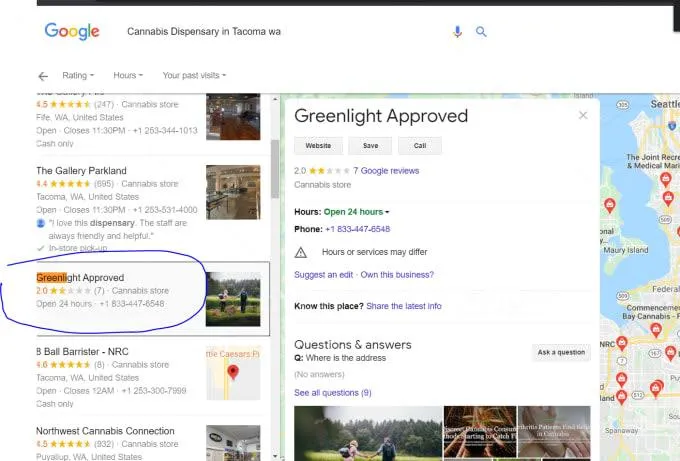Click Own this business? link
Image resolution: width=680 pixels, height=461 pixels.
397,275
